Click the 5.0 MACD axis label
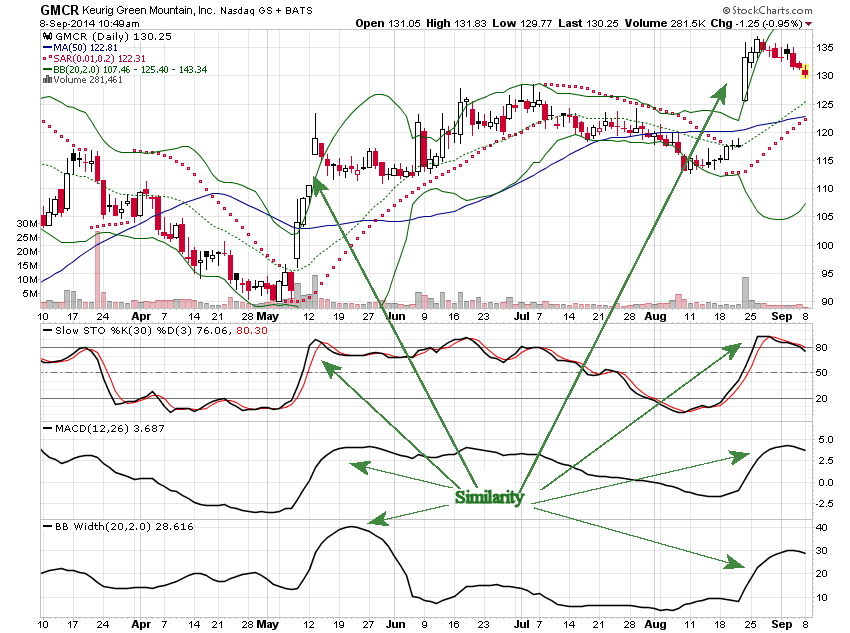The image size is (850, 633). pyautogui.click(x=825, y=440)
